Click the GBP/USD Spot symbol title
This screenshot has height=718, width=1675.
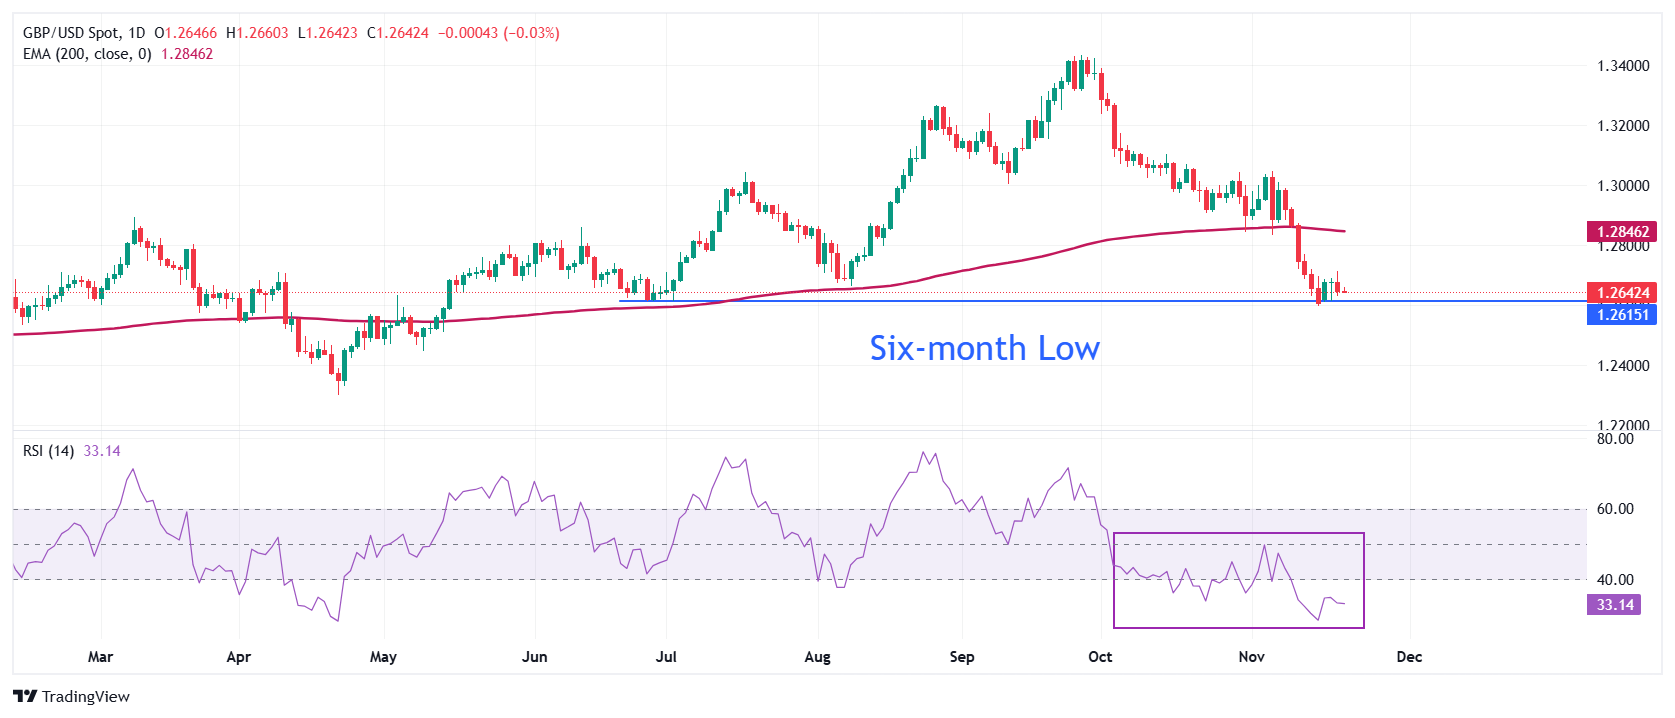point(70,33)
